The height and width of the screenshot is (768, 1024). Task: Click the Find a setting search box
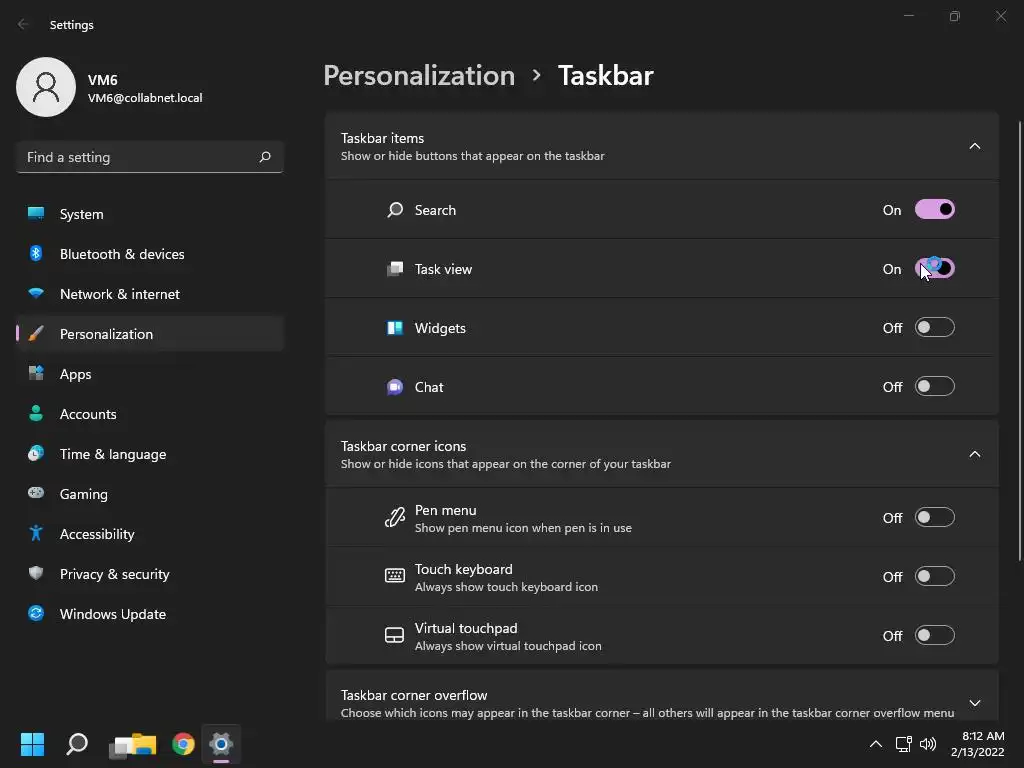coord(138,157)
